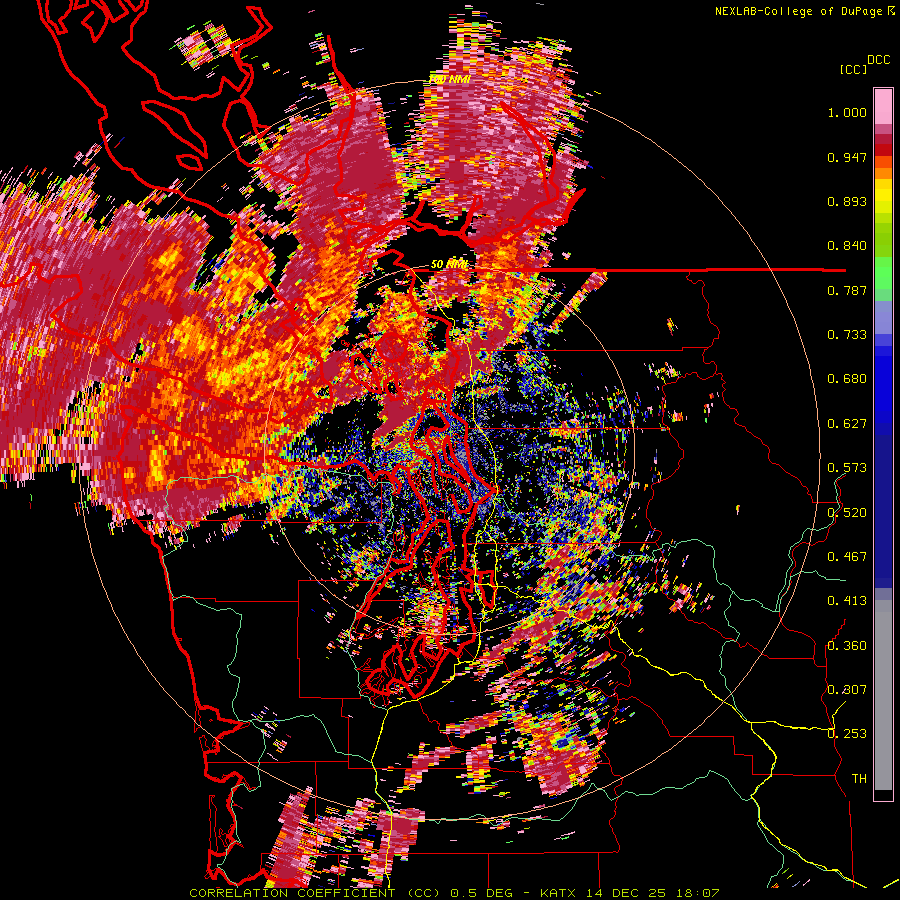
Task: Click the 0.680 scale value
Action: 847,379
